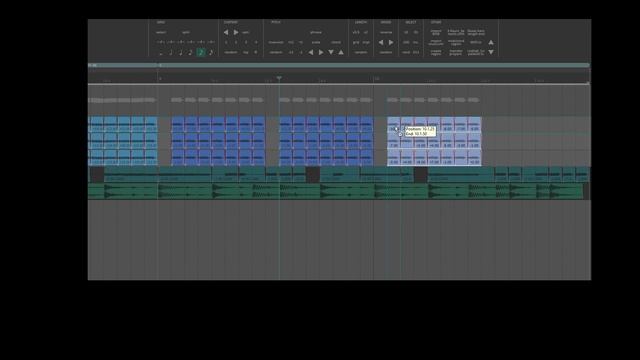Click the first dark block on teal track

(97, 174)
